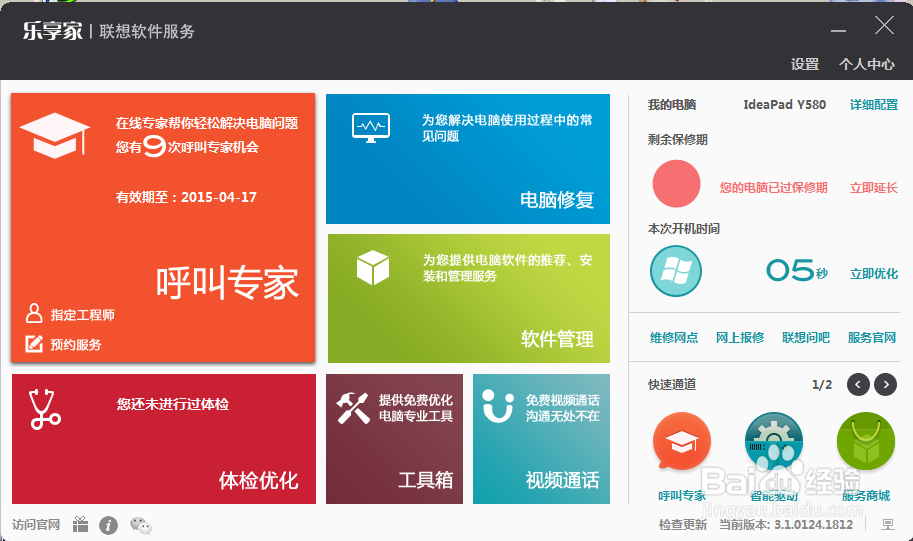
Task: Click the smiley video call icon
Action: point(498,405)
